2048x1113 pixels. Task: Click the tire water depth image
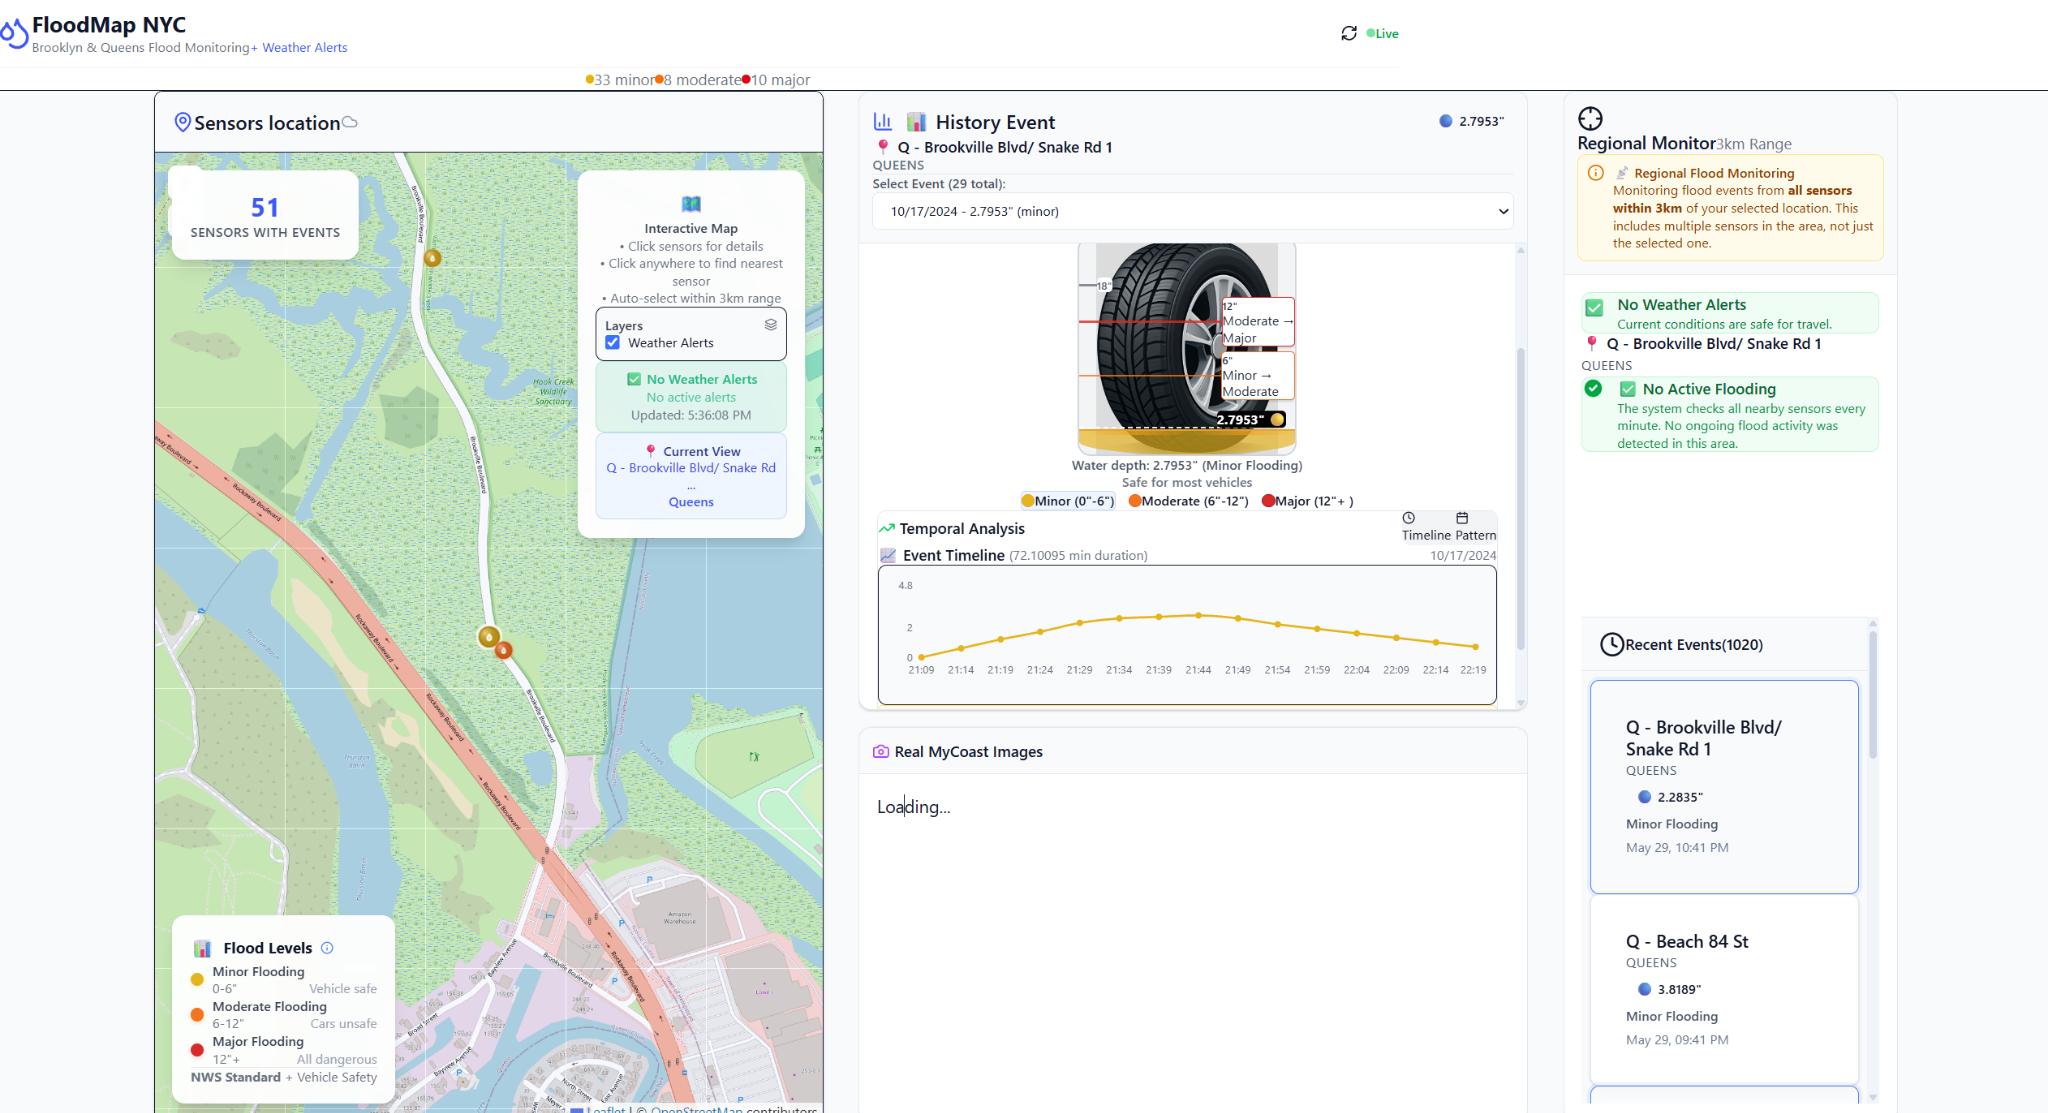(x=1186, y=348)
